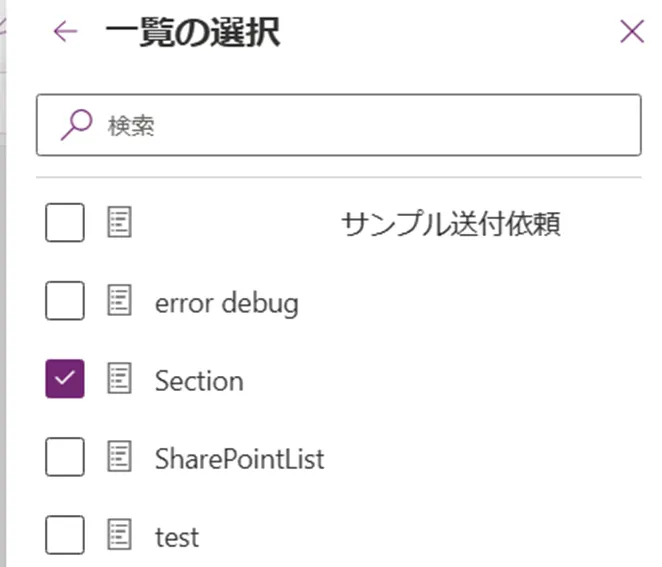Screen dimensions: 662x567
Task: Go back using the left arrow
Action: click(65, 32)
